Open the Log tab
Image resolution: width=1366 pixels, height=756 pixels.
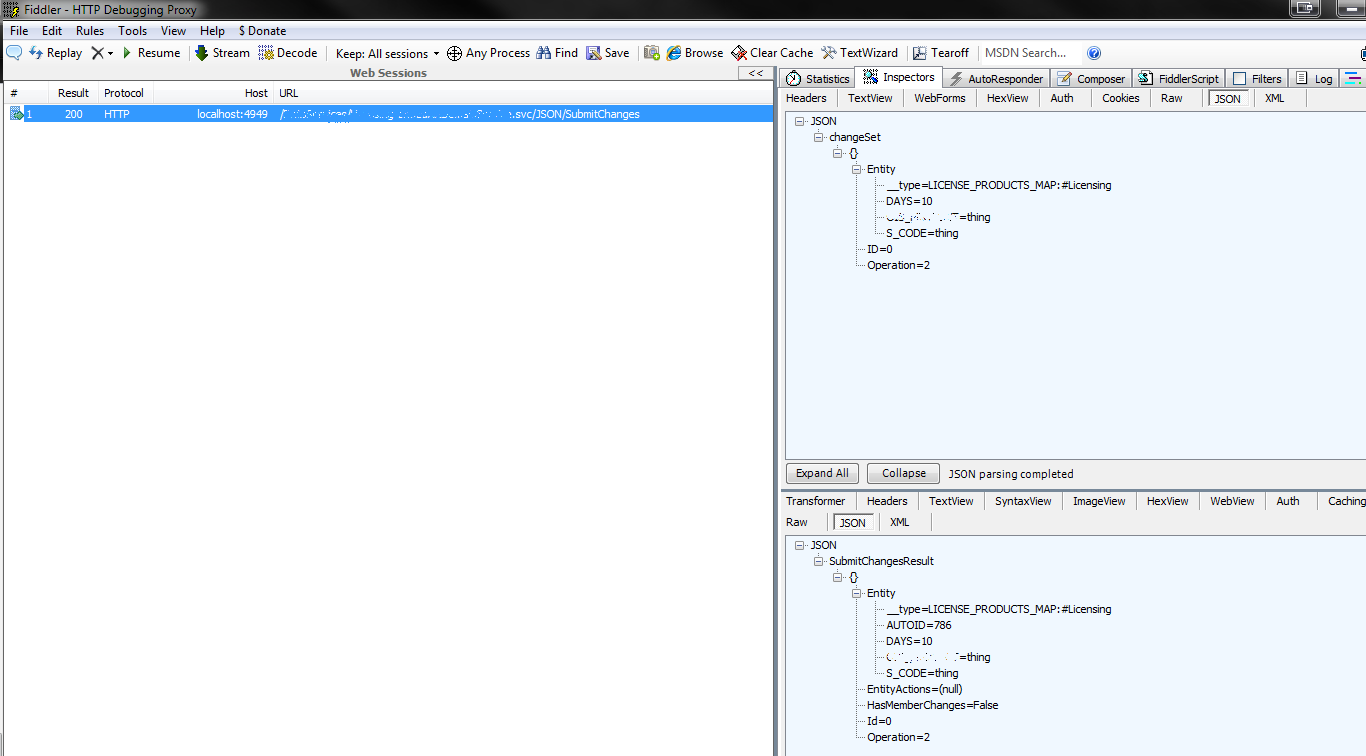[x=1314, y=79]
